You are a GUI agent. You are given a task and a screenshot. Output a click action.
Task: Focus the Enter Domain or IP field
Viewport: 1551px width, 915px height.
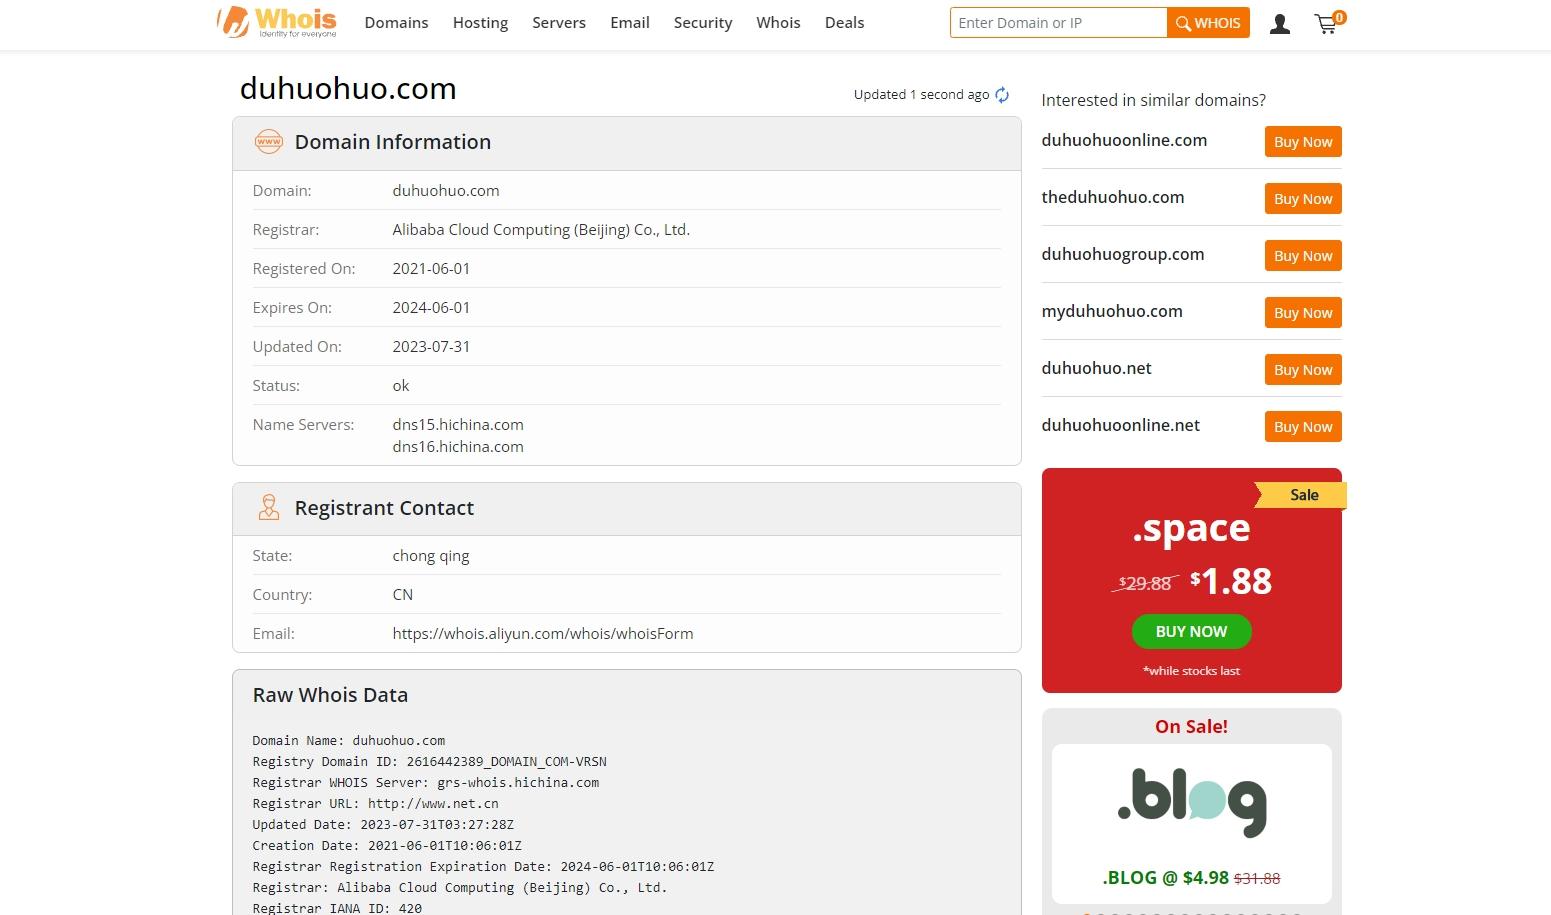(x=1058, y=23)
